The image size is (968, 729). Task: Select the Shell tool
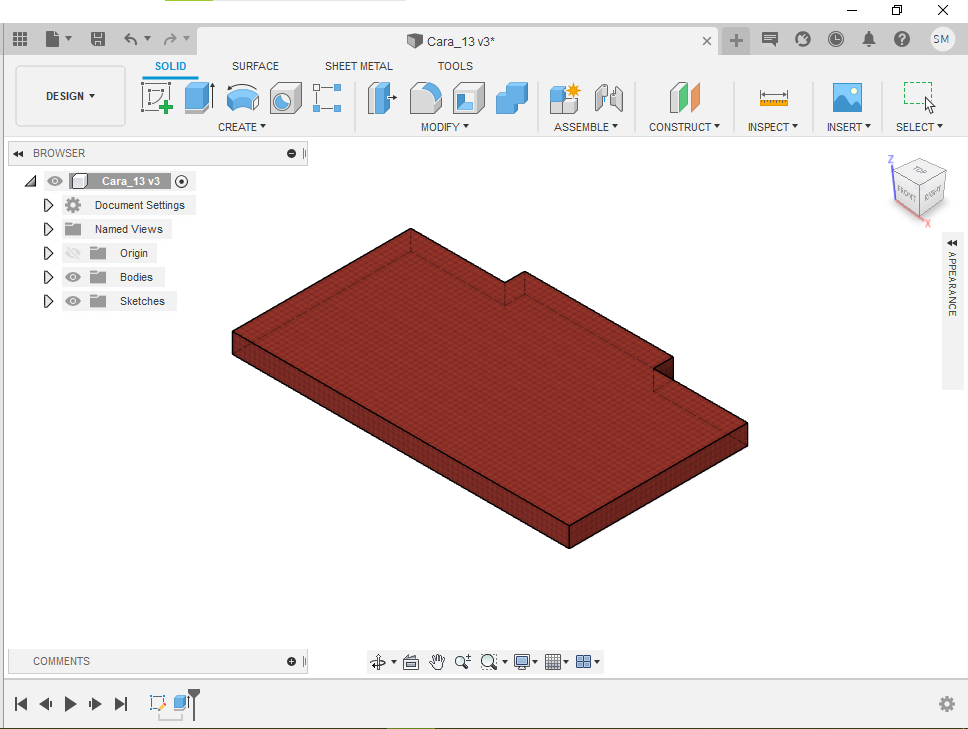[469, 98]
